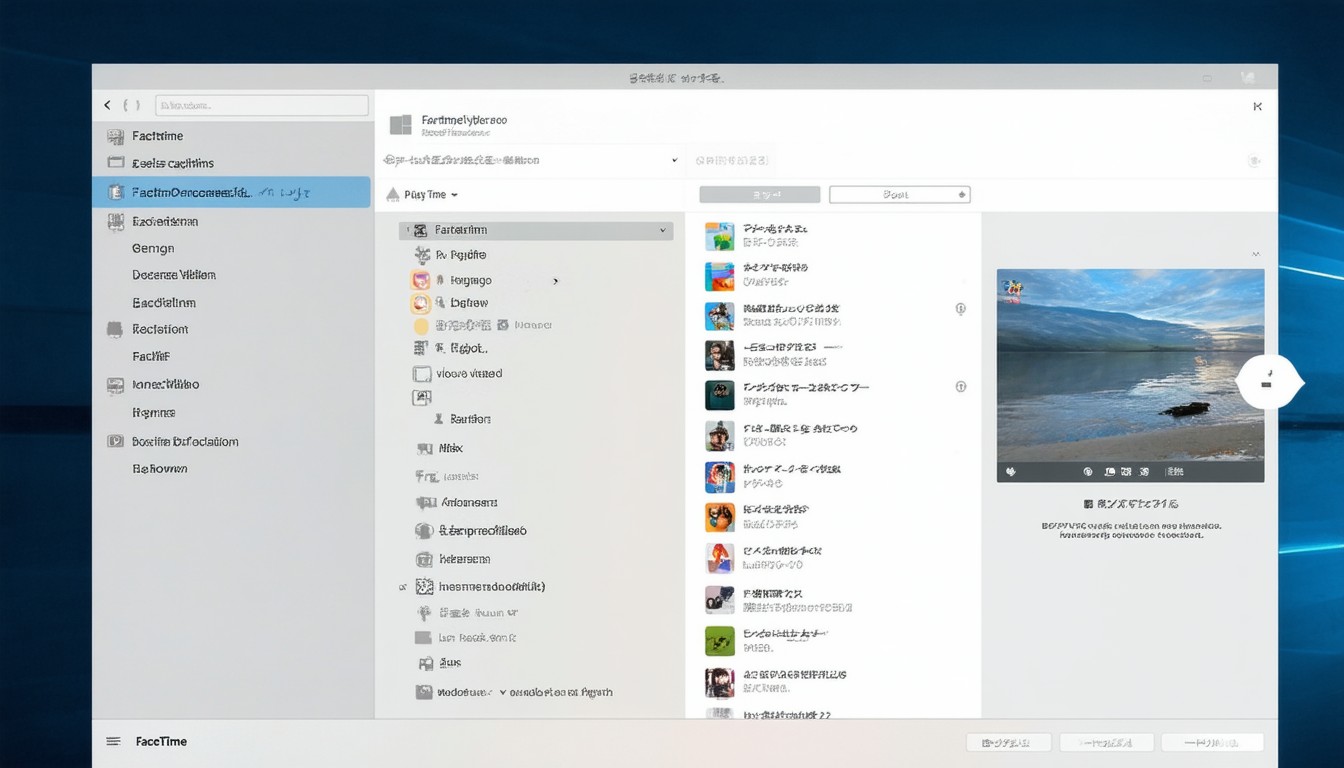The image size is (1344, 768).
Task: Click the yellow circle swatch in the tree
Action: coord(421,326)
